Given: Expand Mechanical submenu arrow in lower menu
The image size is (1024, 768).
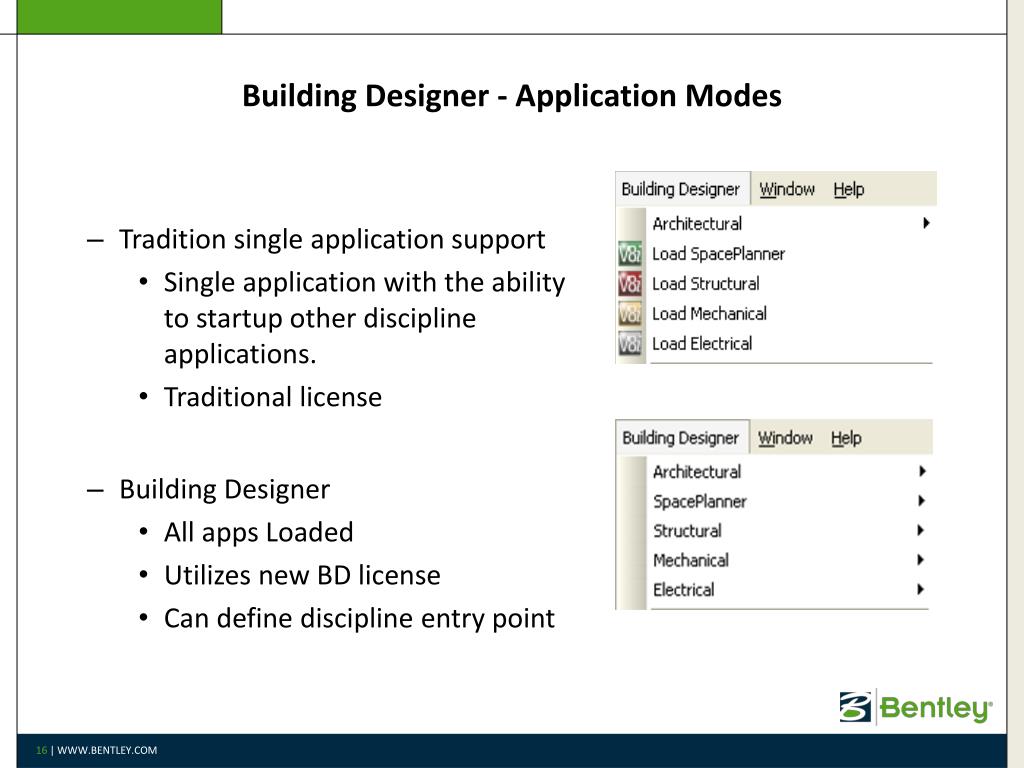Looking at the screenshot, I should pos(921,560).
